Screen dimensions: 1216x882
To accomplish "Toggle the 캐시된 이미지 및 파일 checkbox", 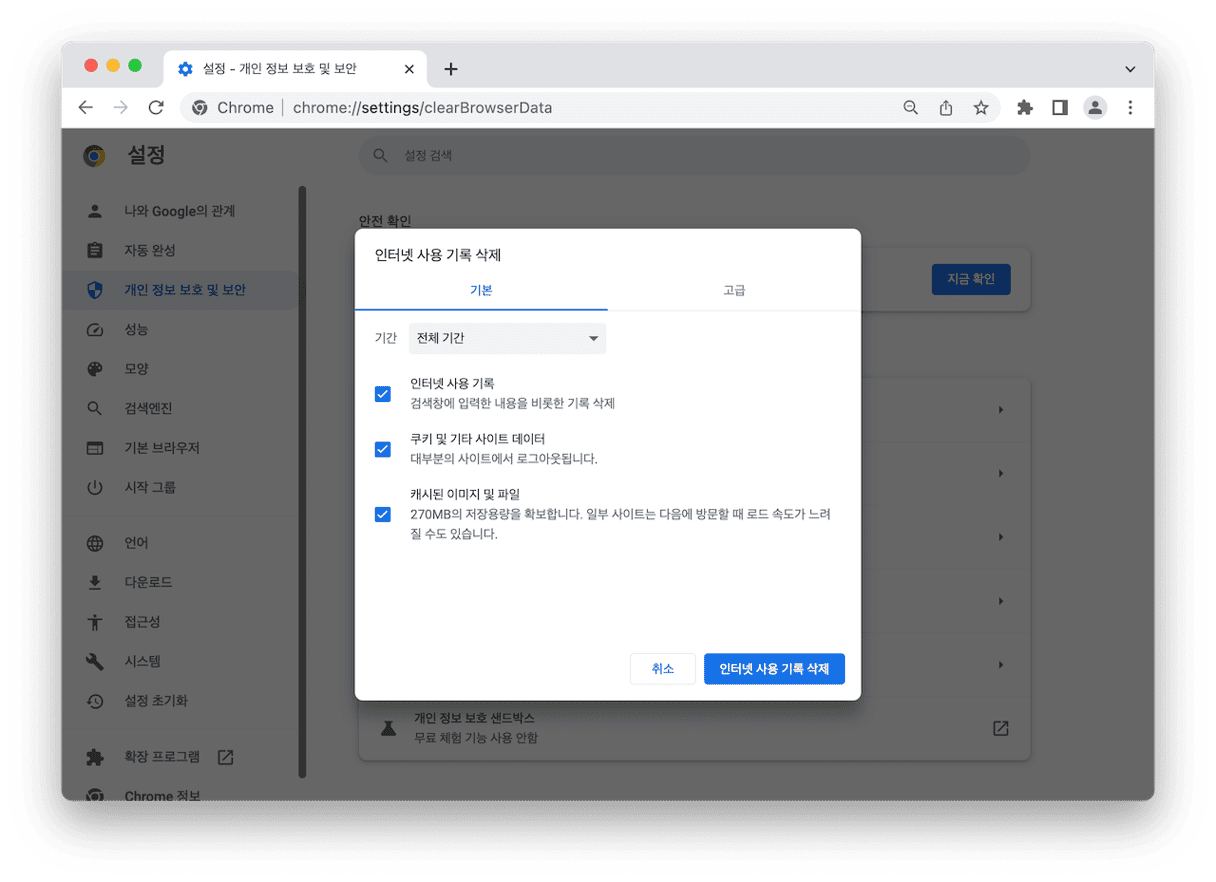I will pos(382,514).
